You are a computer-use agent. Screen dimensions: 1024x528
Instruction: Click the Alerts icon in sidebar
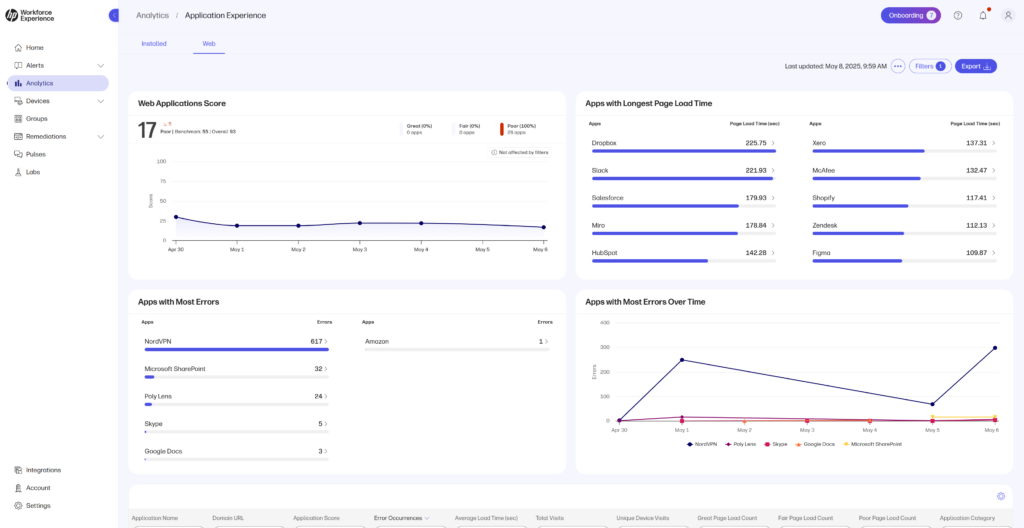tap(18, 65)
